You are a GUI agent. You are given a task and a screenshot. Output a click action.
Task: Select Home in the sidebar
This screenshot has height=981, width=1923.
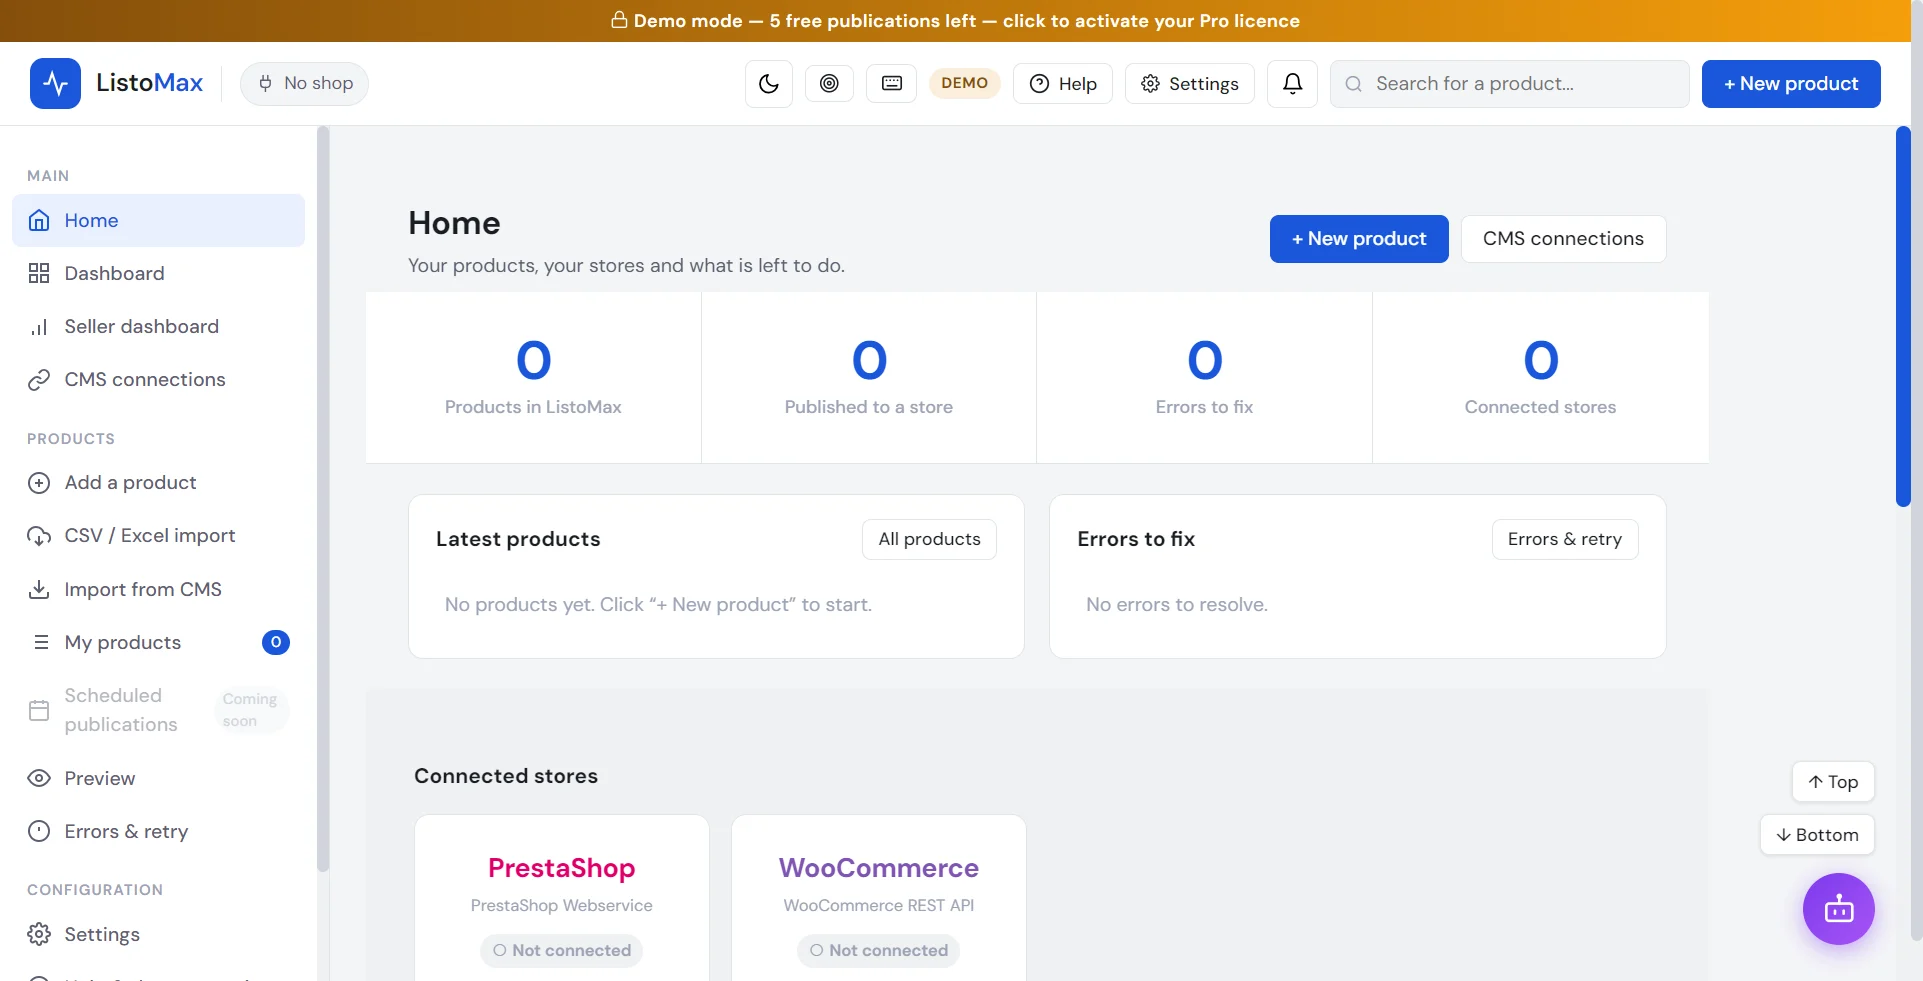click(x=158, y=220)
